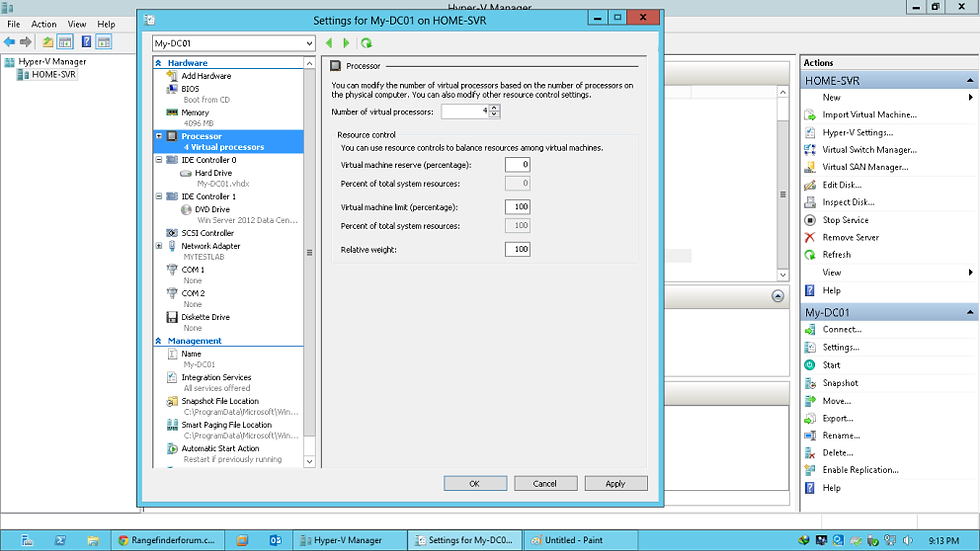Expand the Network Adapter node
This screenshot has height=551, width=980.
[x=159, y=246]
